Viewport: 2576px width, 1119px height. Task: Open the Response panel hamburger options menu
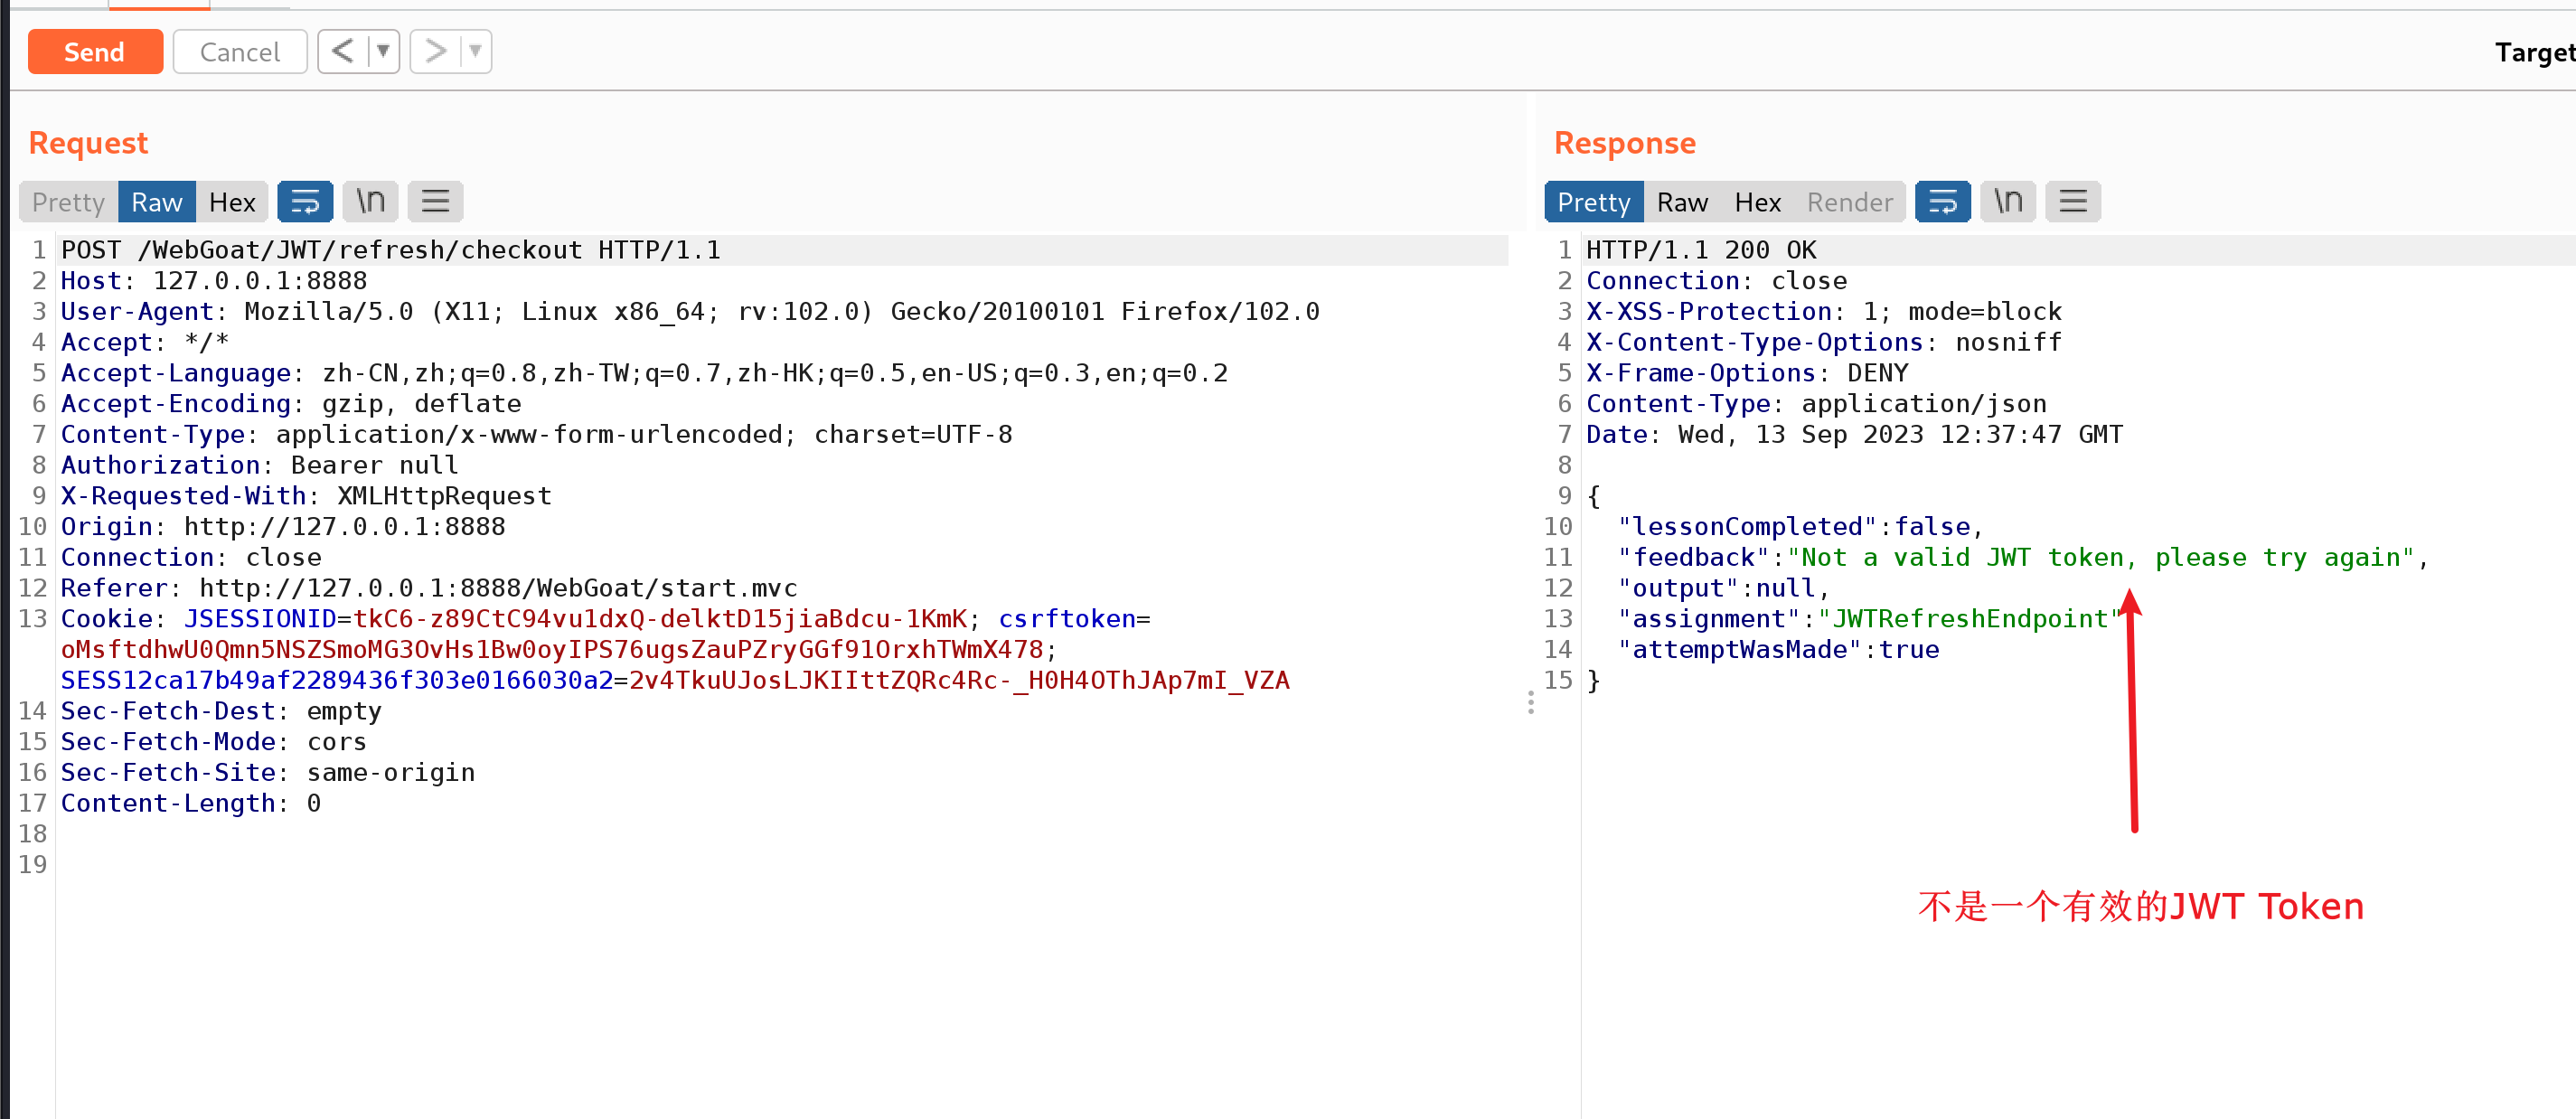(2073, 202)
